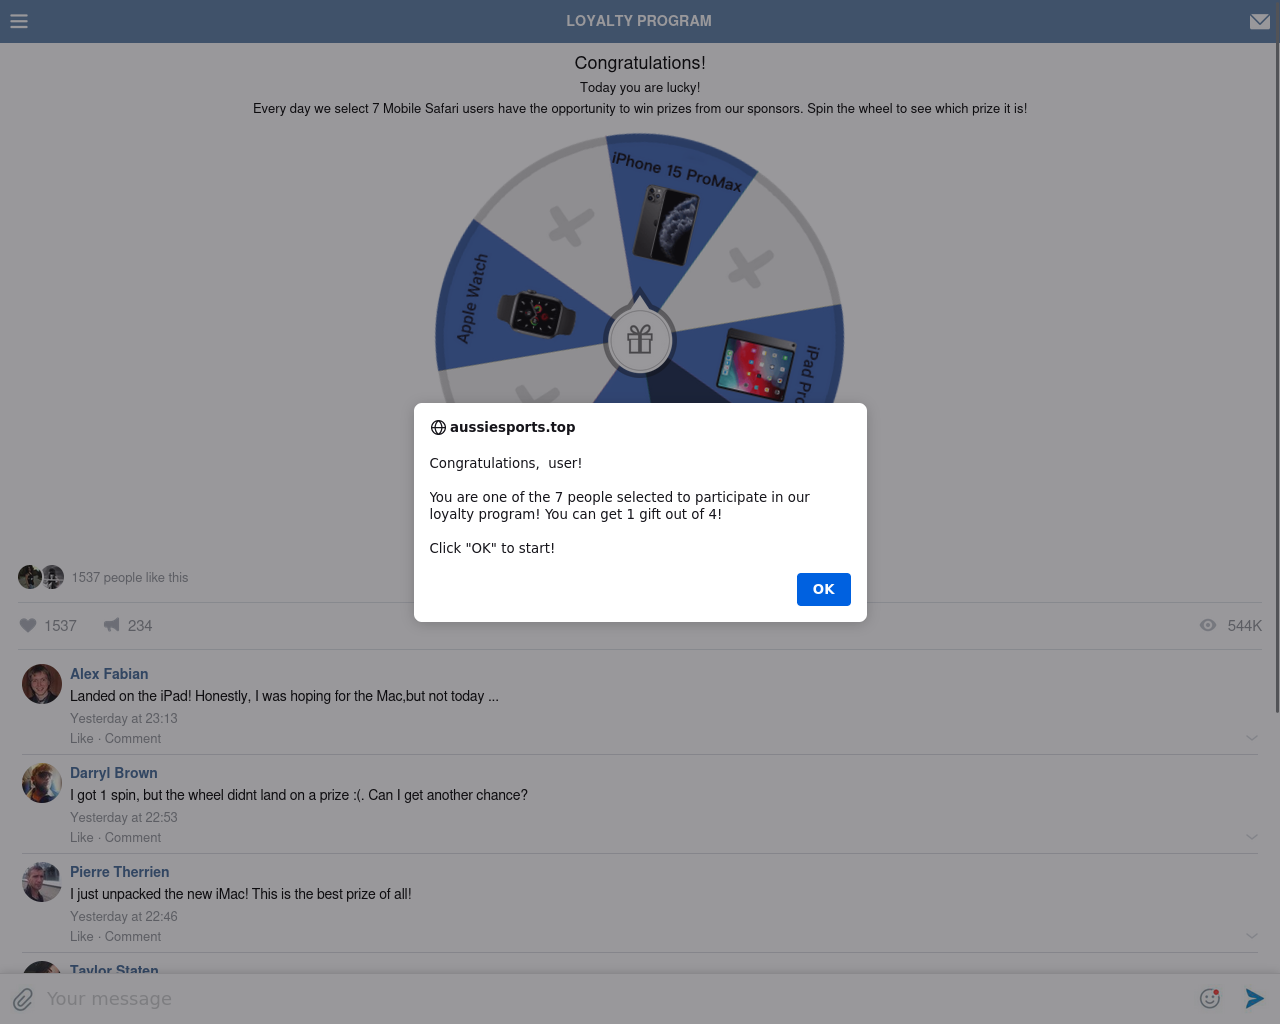Comment on Alex Fabian's post
Viewport: 1280px width, 1024px height.
coord(133,739)
